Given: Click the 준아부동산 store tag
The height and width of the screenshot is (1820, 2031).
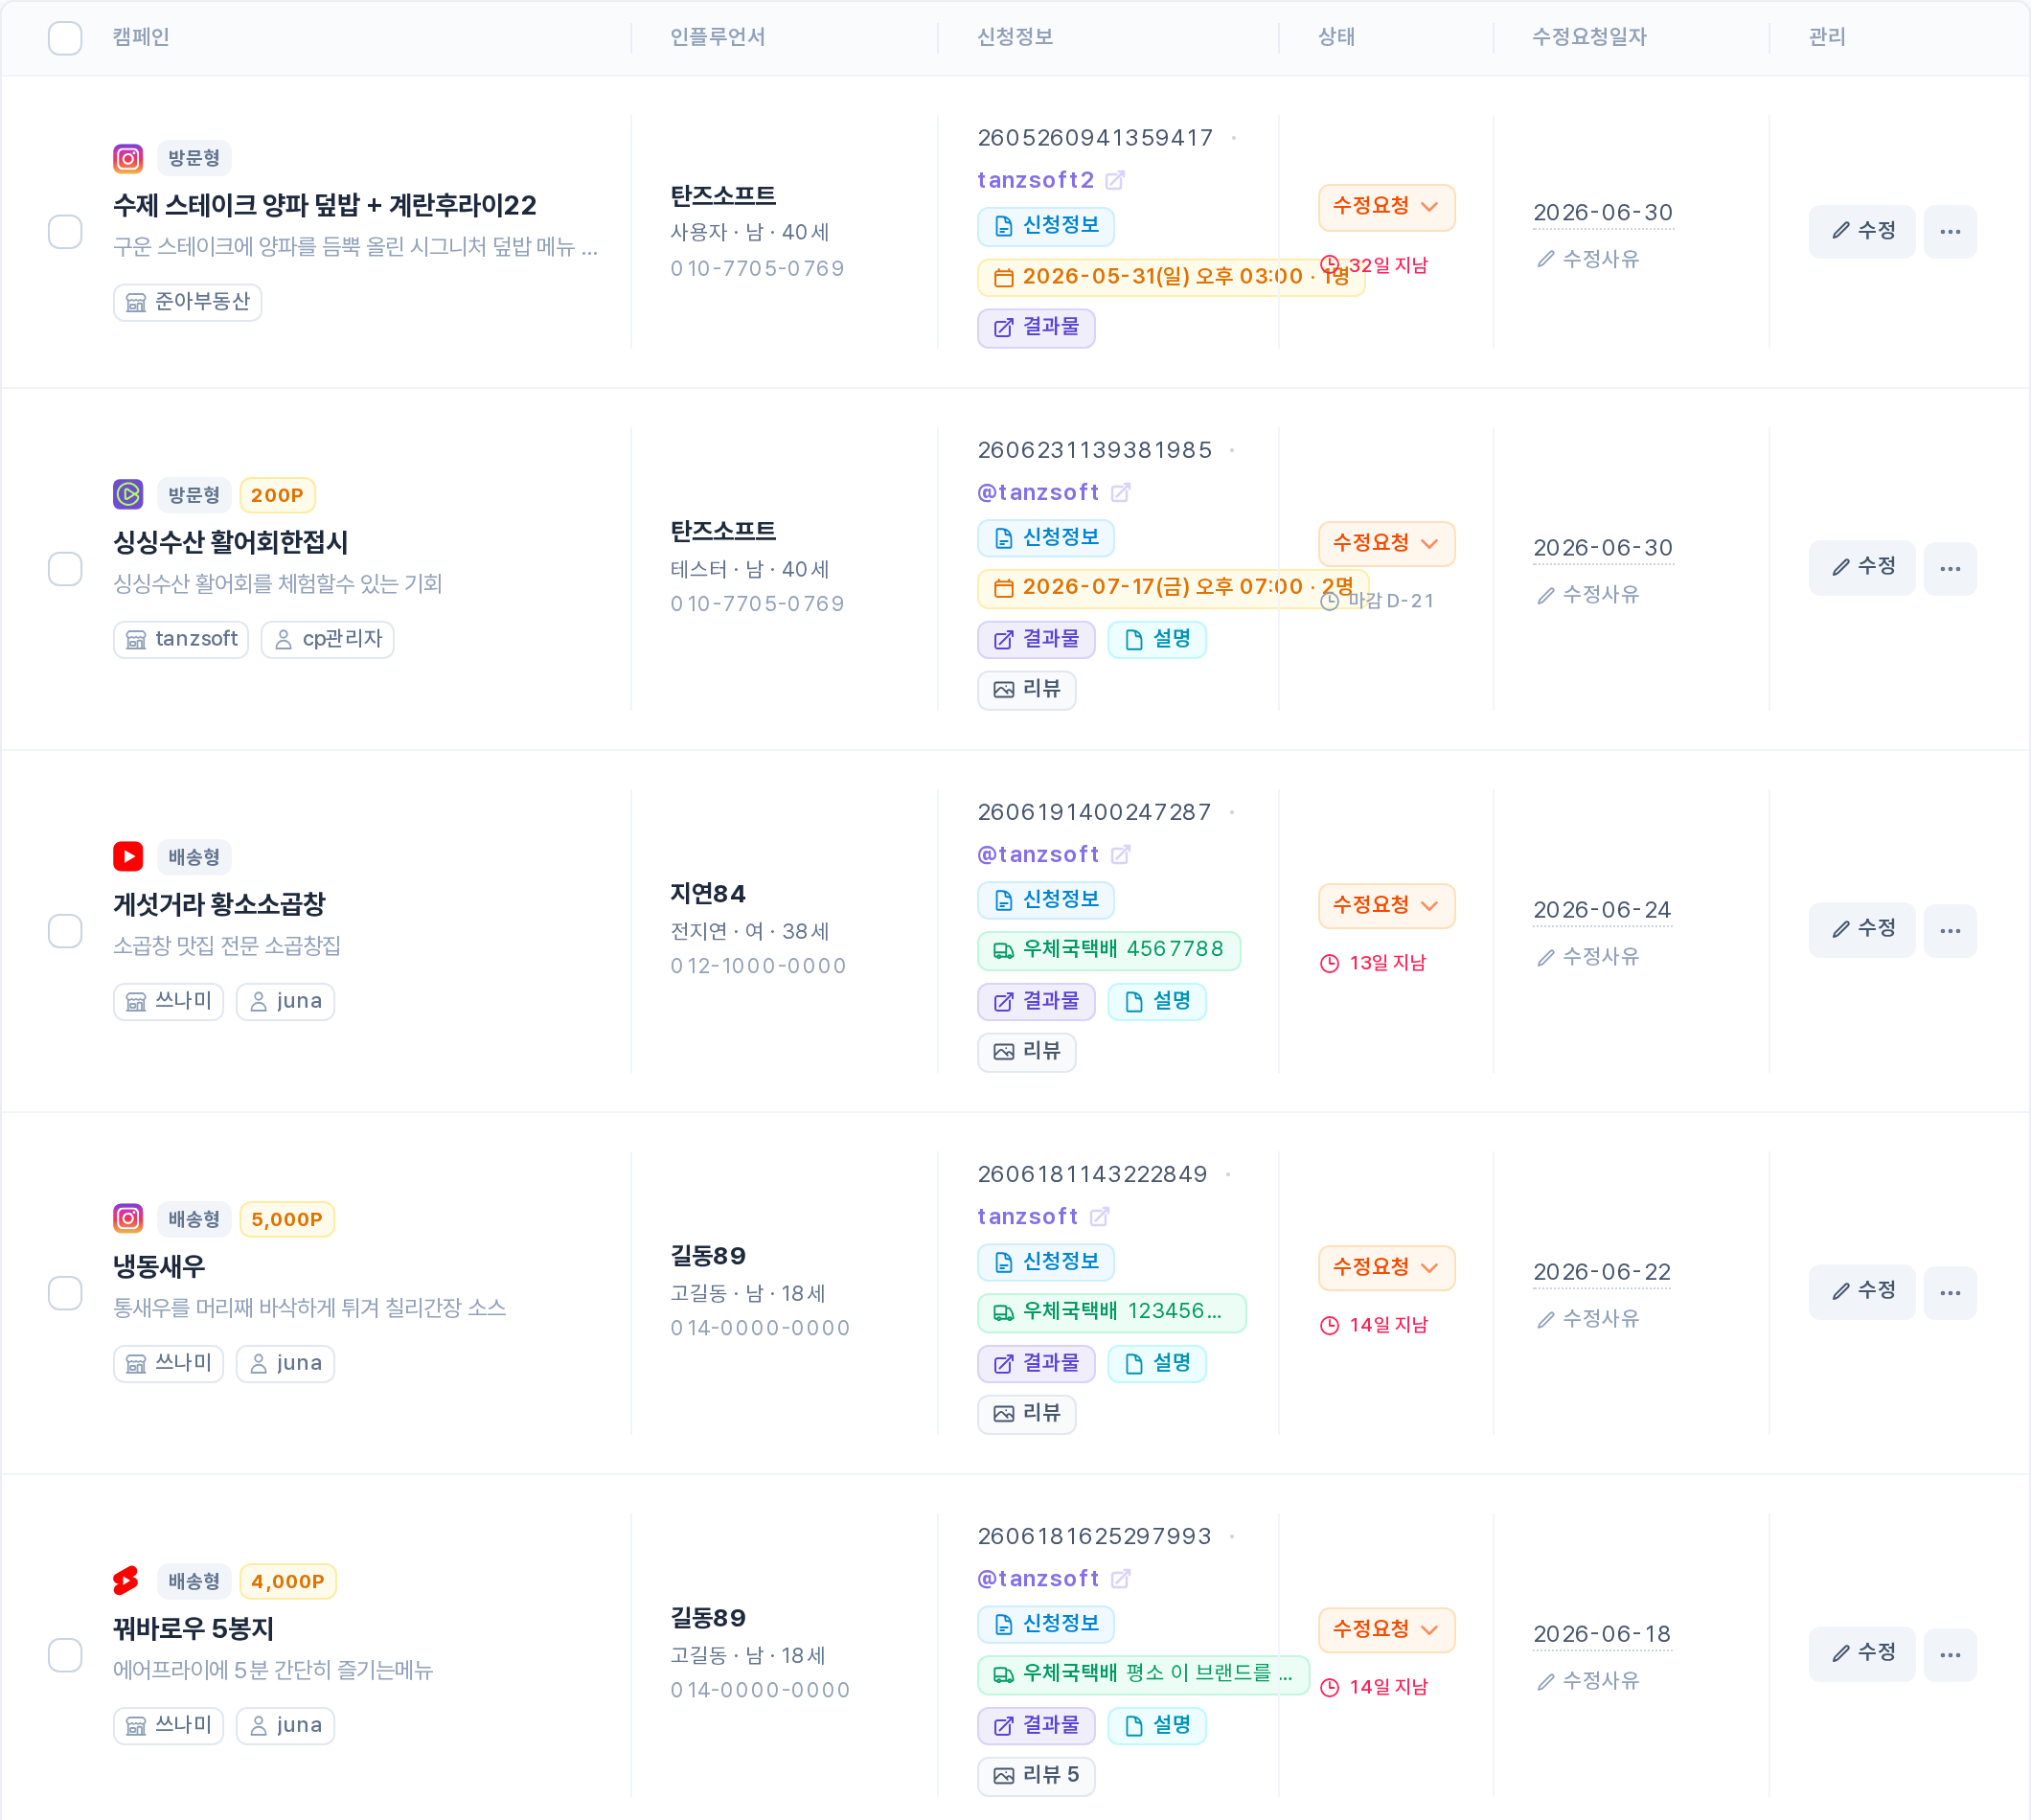Looking at the screenshot, I should [x=188, y=301].
